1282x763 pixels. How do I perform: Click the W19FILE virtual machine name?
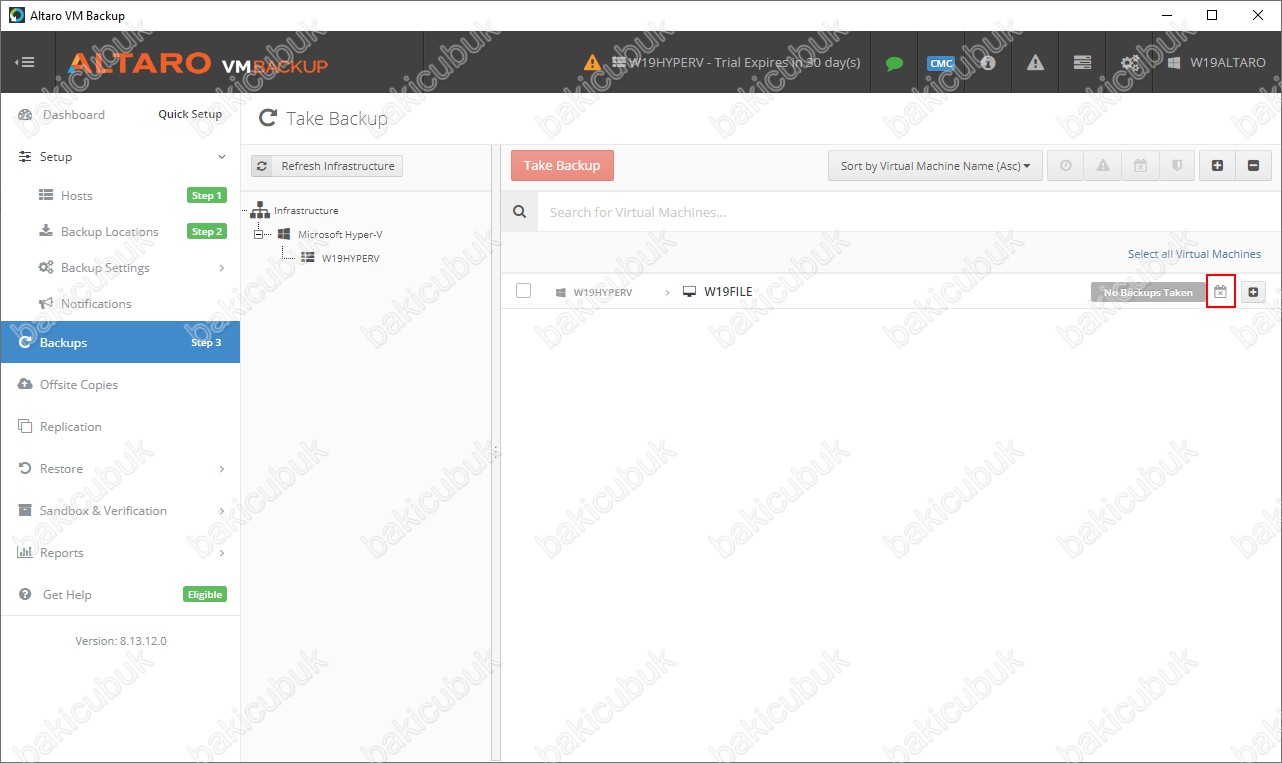(728, 292)
